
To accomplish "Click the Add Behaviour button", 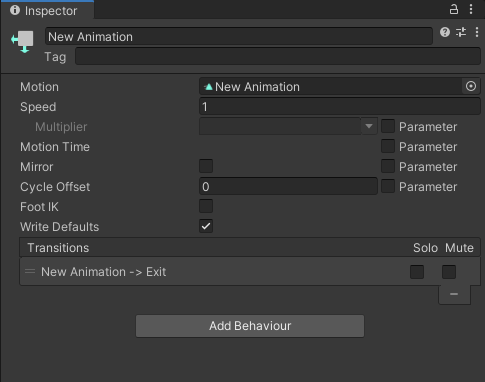I will (x=250, y=326).
